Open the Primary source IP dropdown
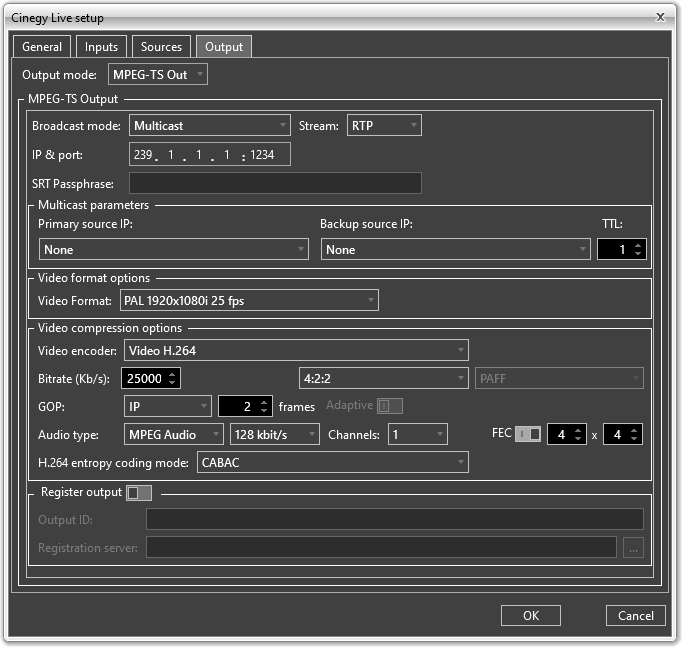 pyautogui.click(x=174, y=250)
